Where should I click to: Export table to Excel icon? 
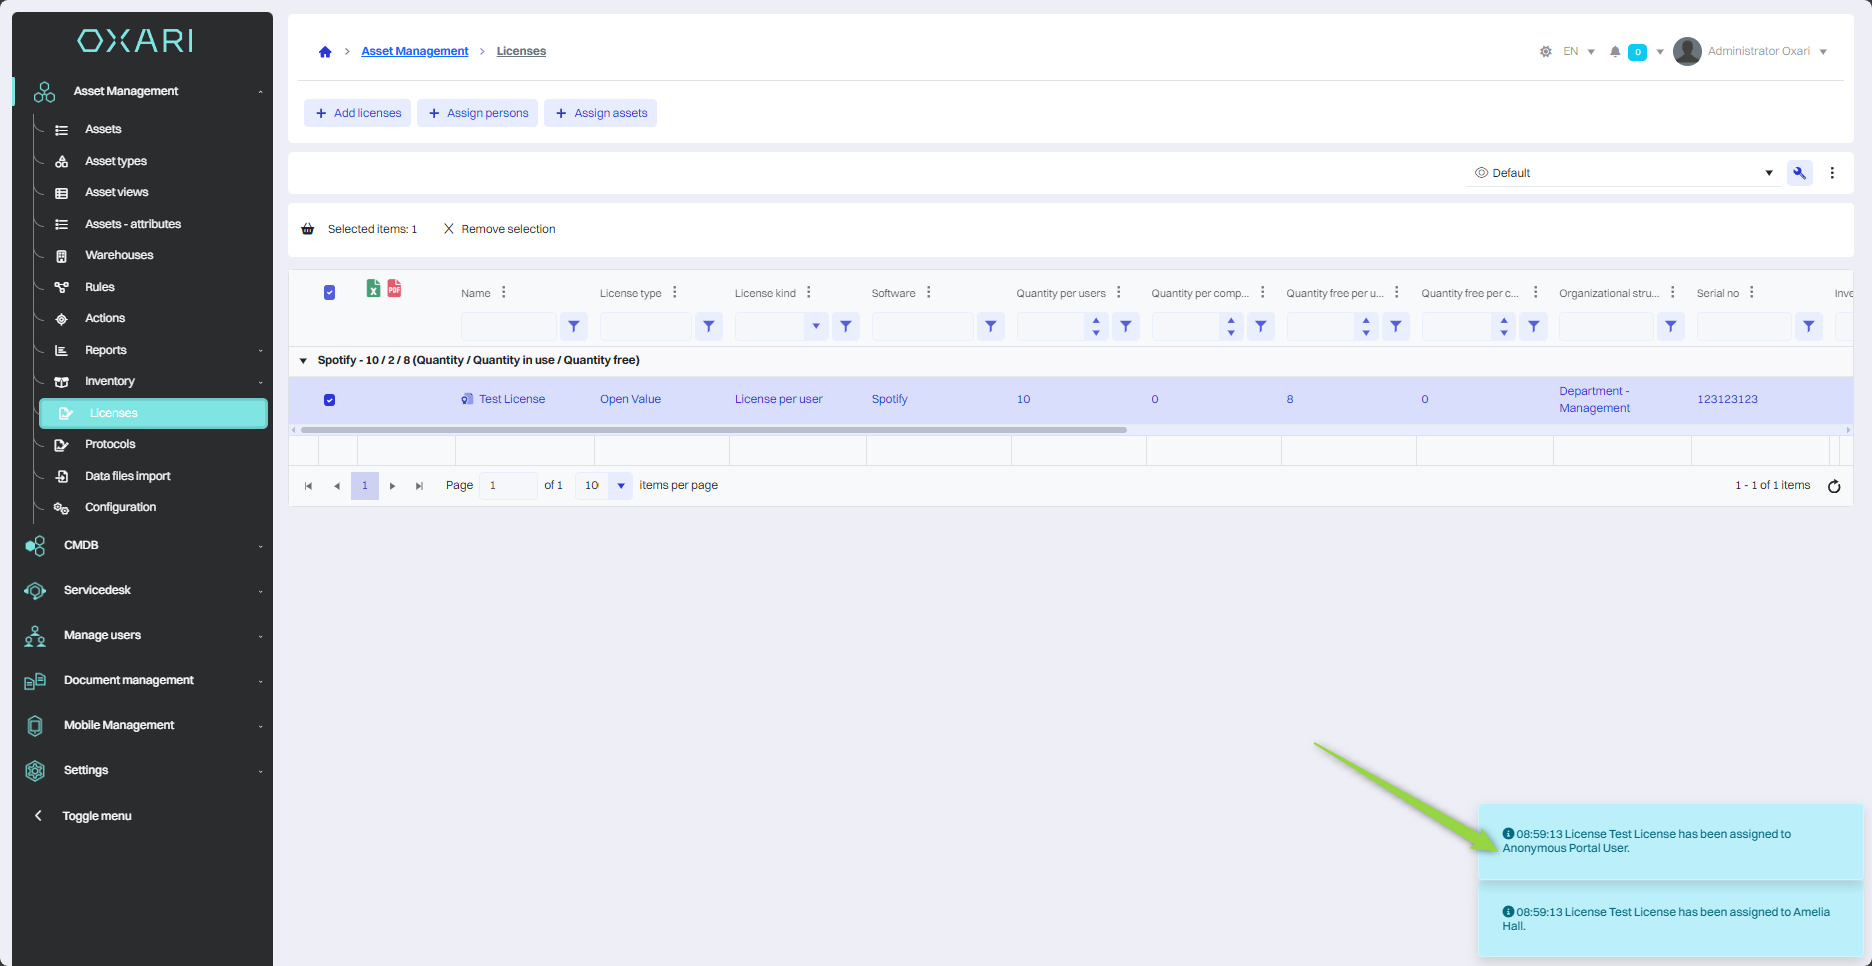click(373, 289)
